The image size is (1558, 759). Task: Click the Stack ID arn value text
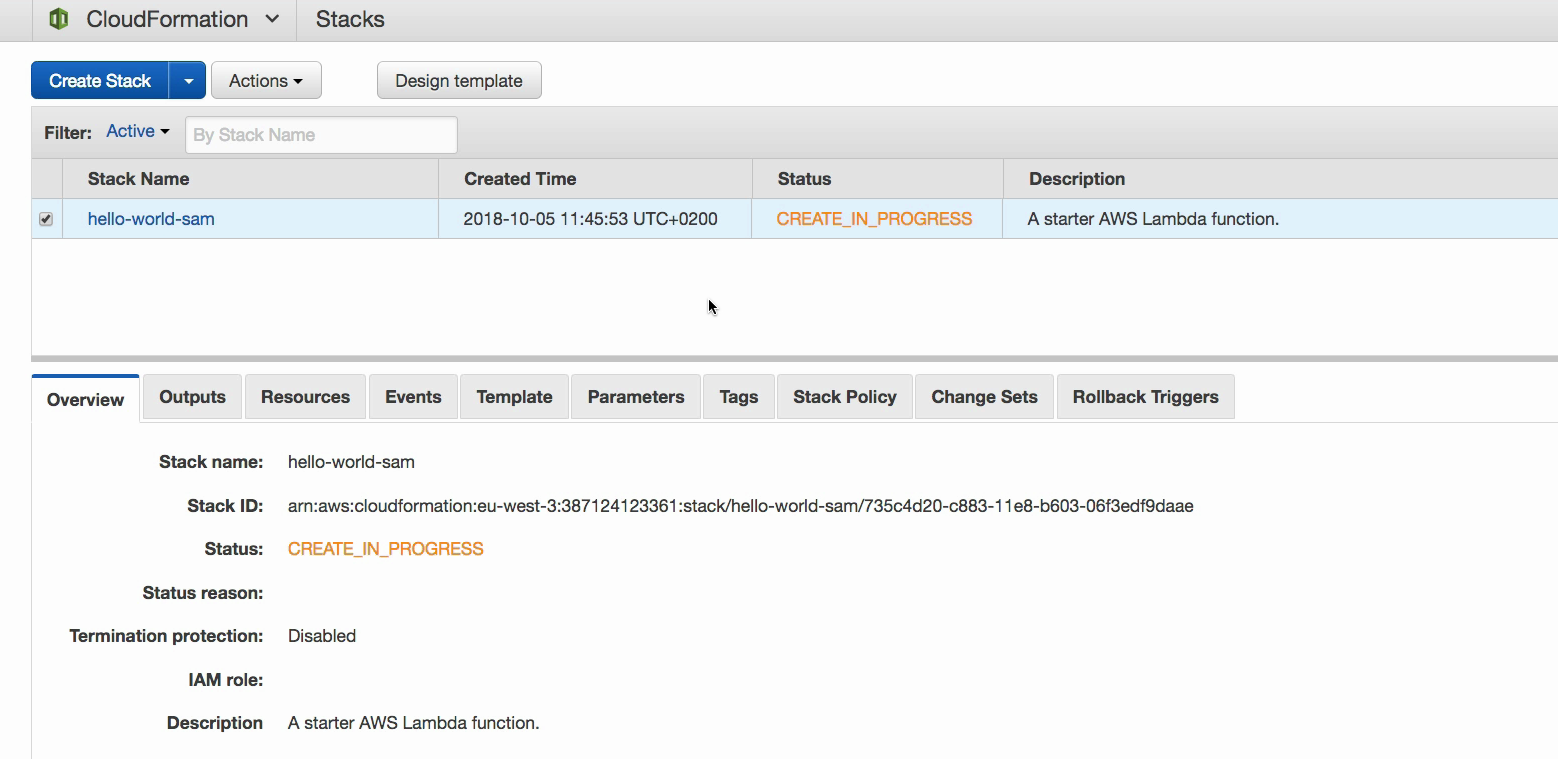pyautogui.click(x=741, y=506)
